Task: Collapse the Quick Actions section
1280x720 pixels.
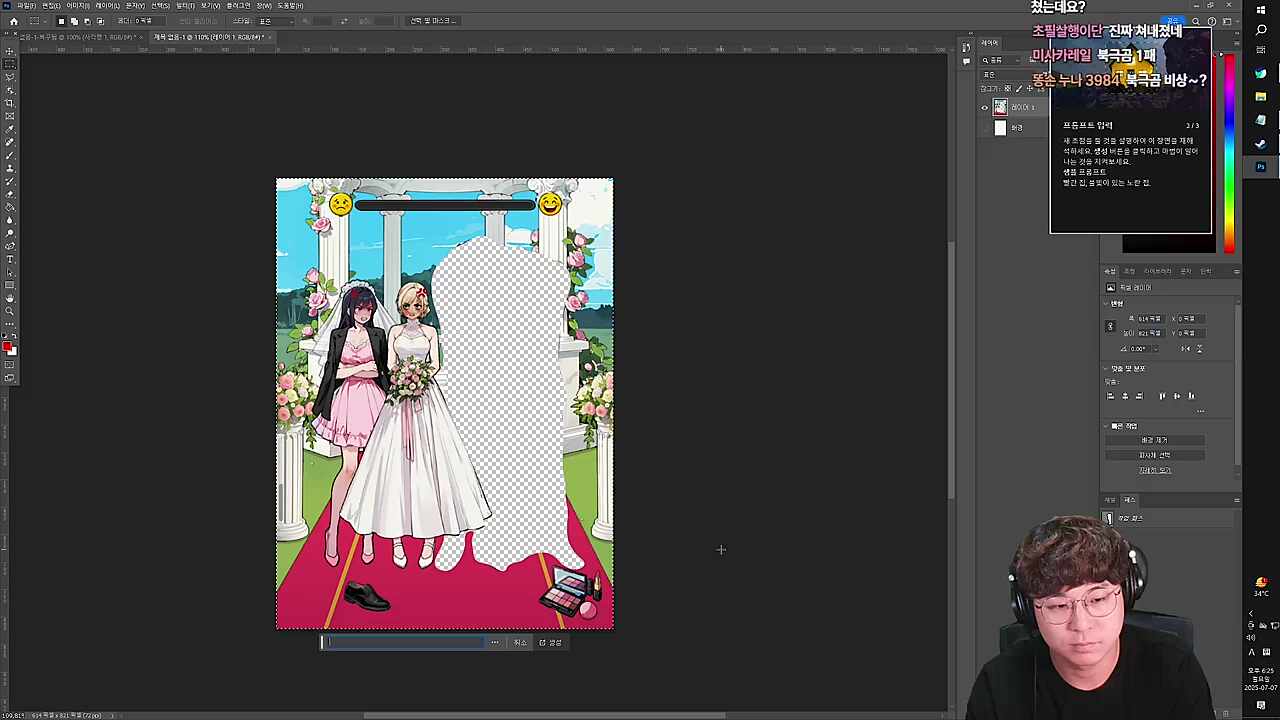Action: (x=1105, y=426)
